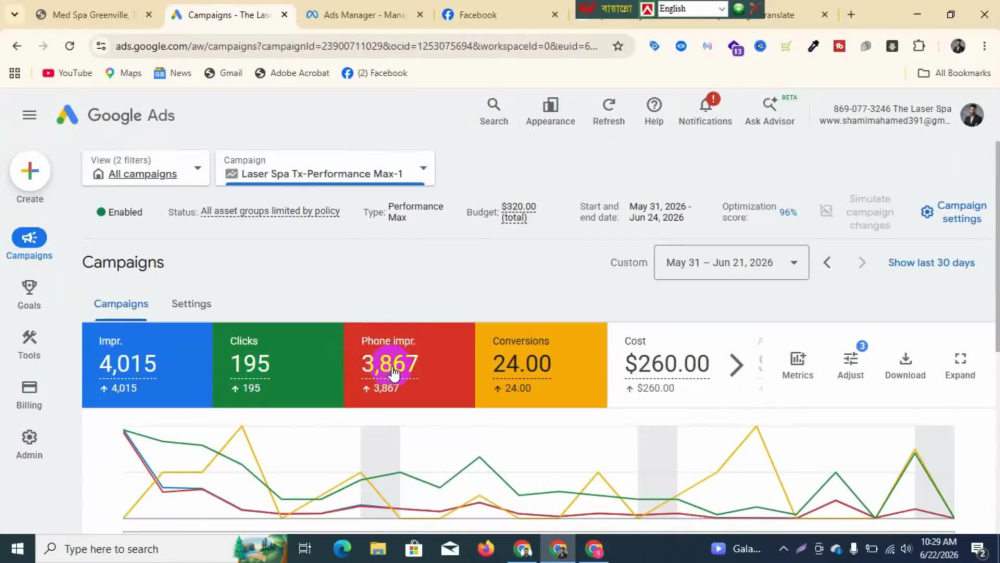Select the Cost scorecard

point(666,365)
